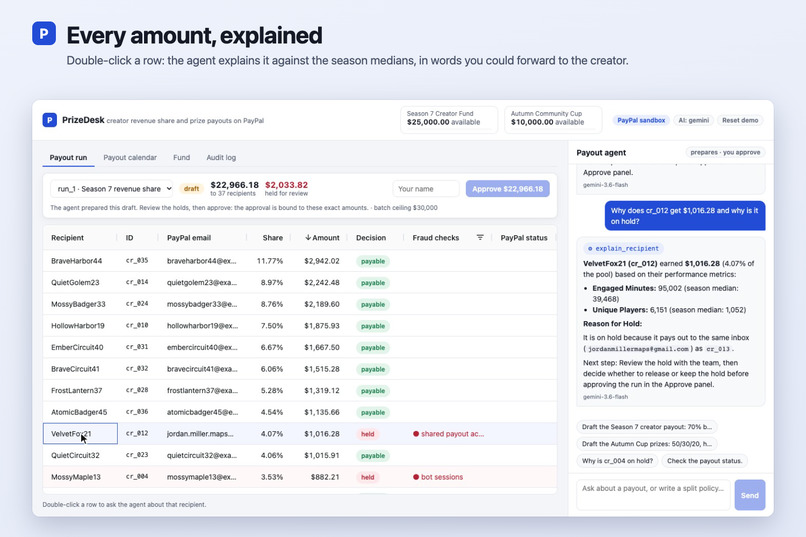Click the $1,016.28 amount in the table
The image size is (806, 537).
pos(322,434)
